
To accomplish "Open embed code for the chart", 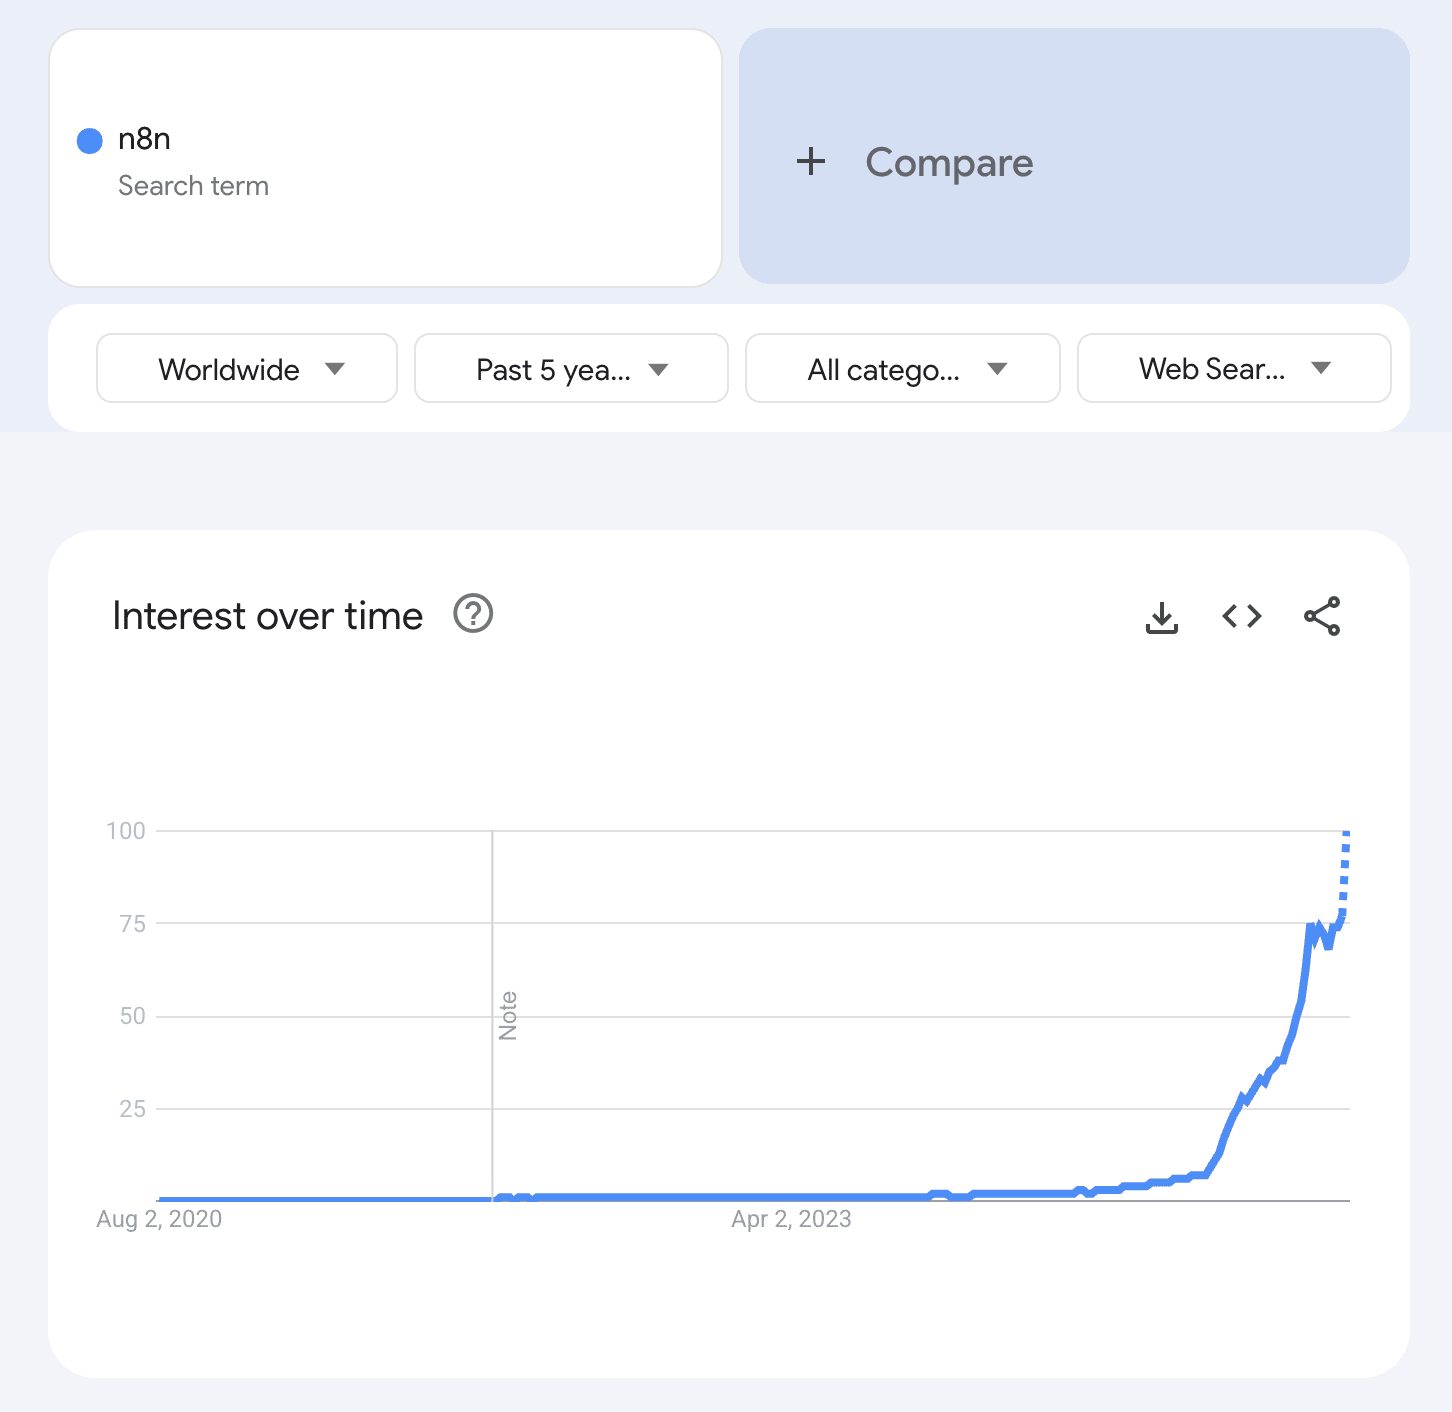I will pyautogui.click(x=1242, y=616).
